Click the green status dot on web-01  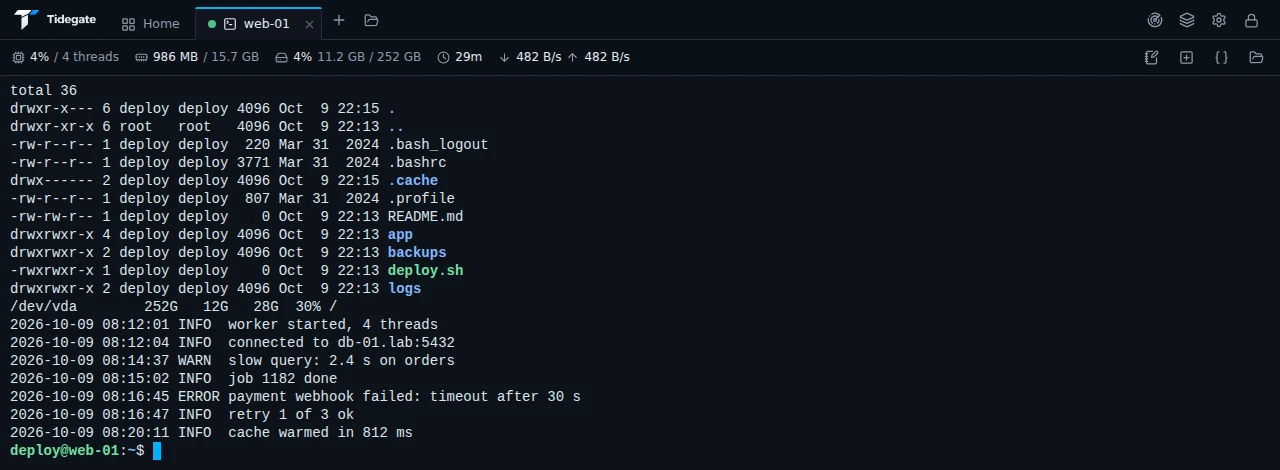[212, 23]
